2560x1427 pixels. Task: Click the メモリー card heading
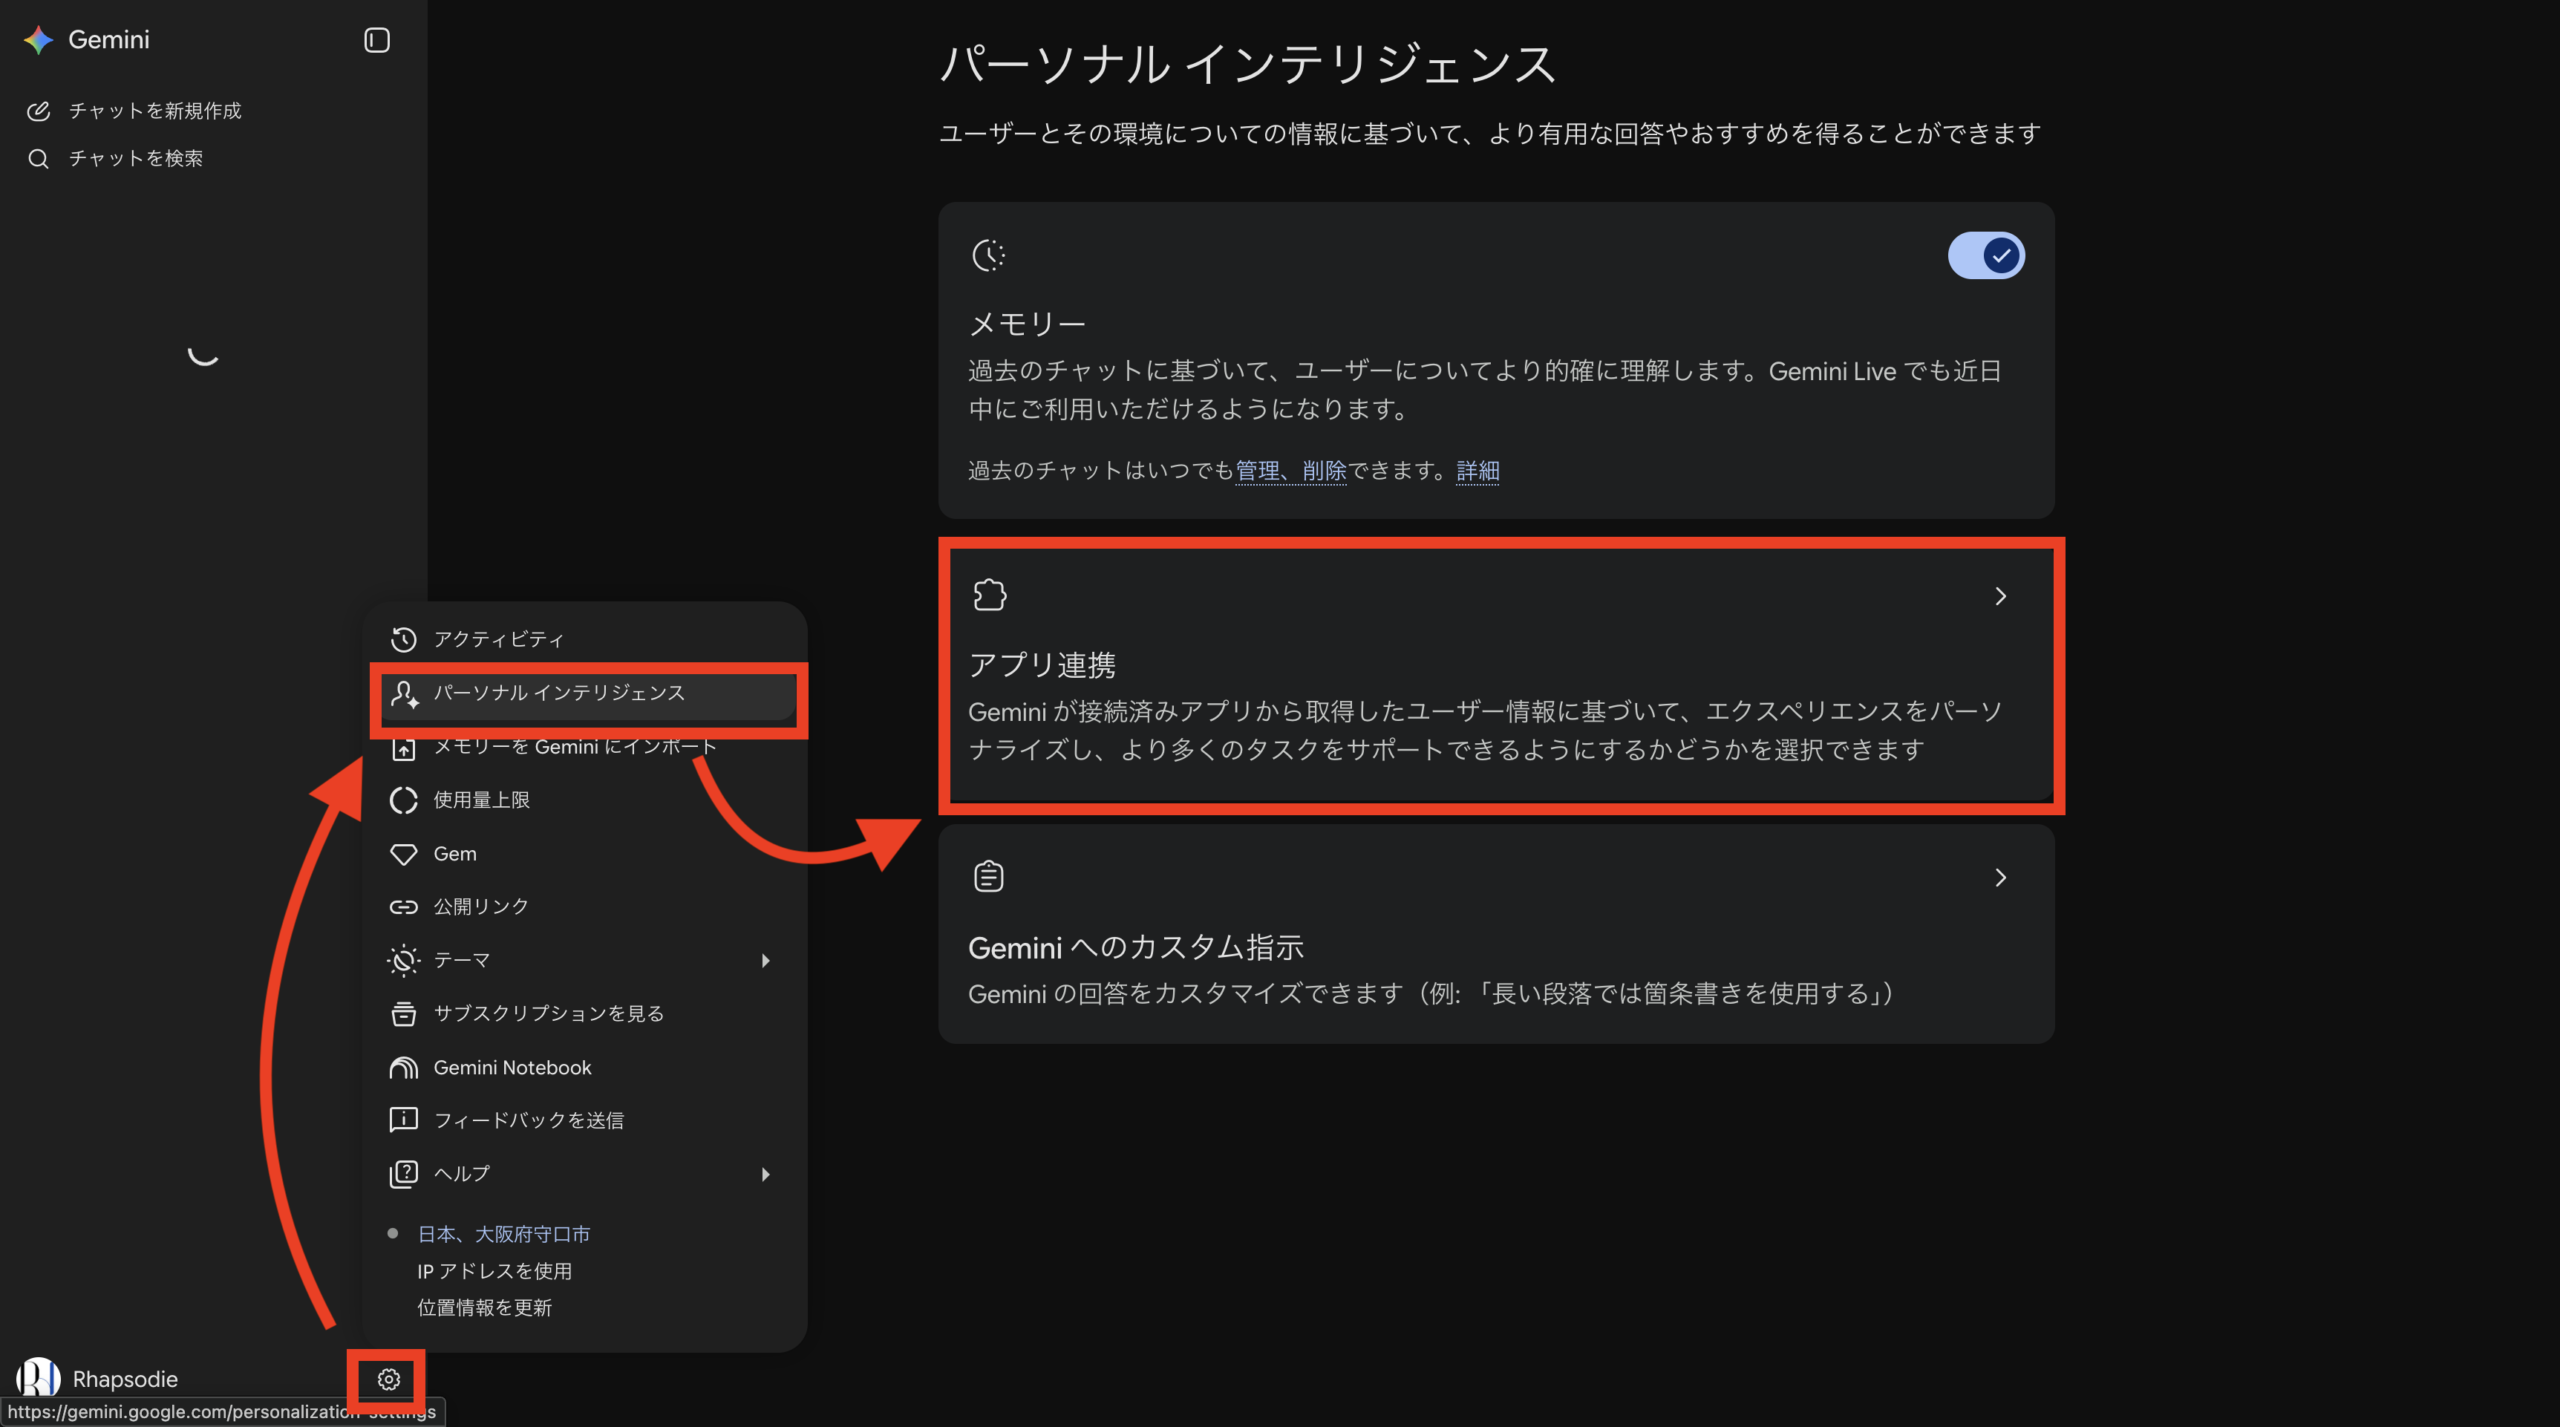(x=1027, y=325)
